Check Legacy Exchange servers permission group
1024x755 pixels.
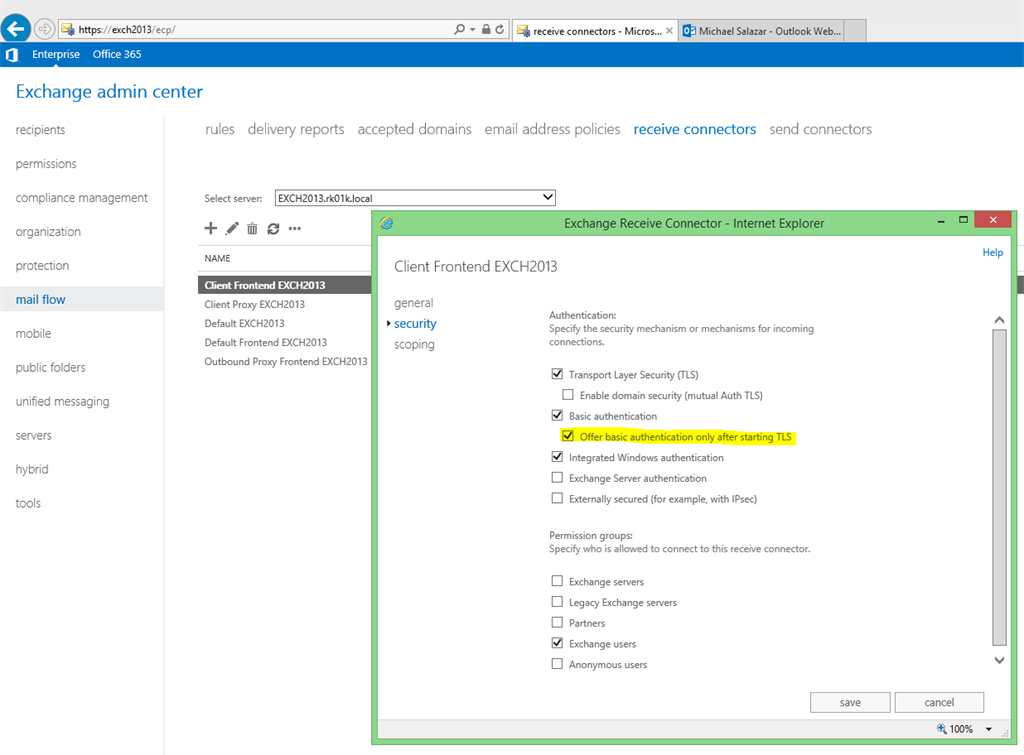pos(557,602)
